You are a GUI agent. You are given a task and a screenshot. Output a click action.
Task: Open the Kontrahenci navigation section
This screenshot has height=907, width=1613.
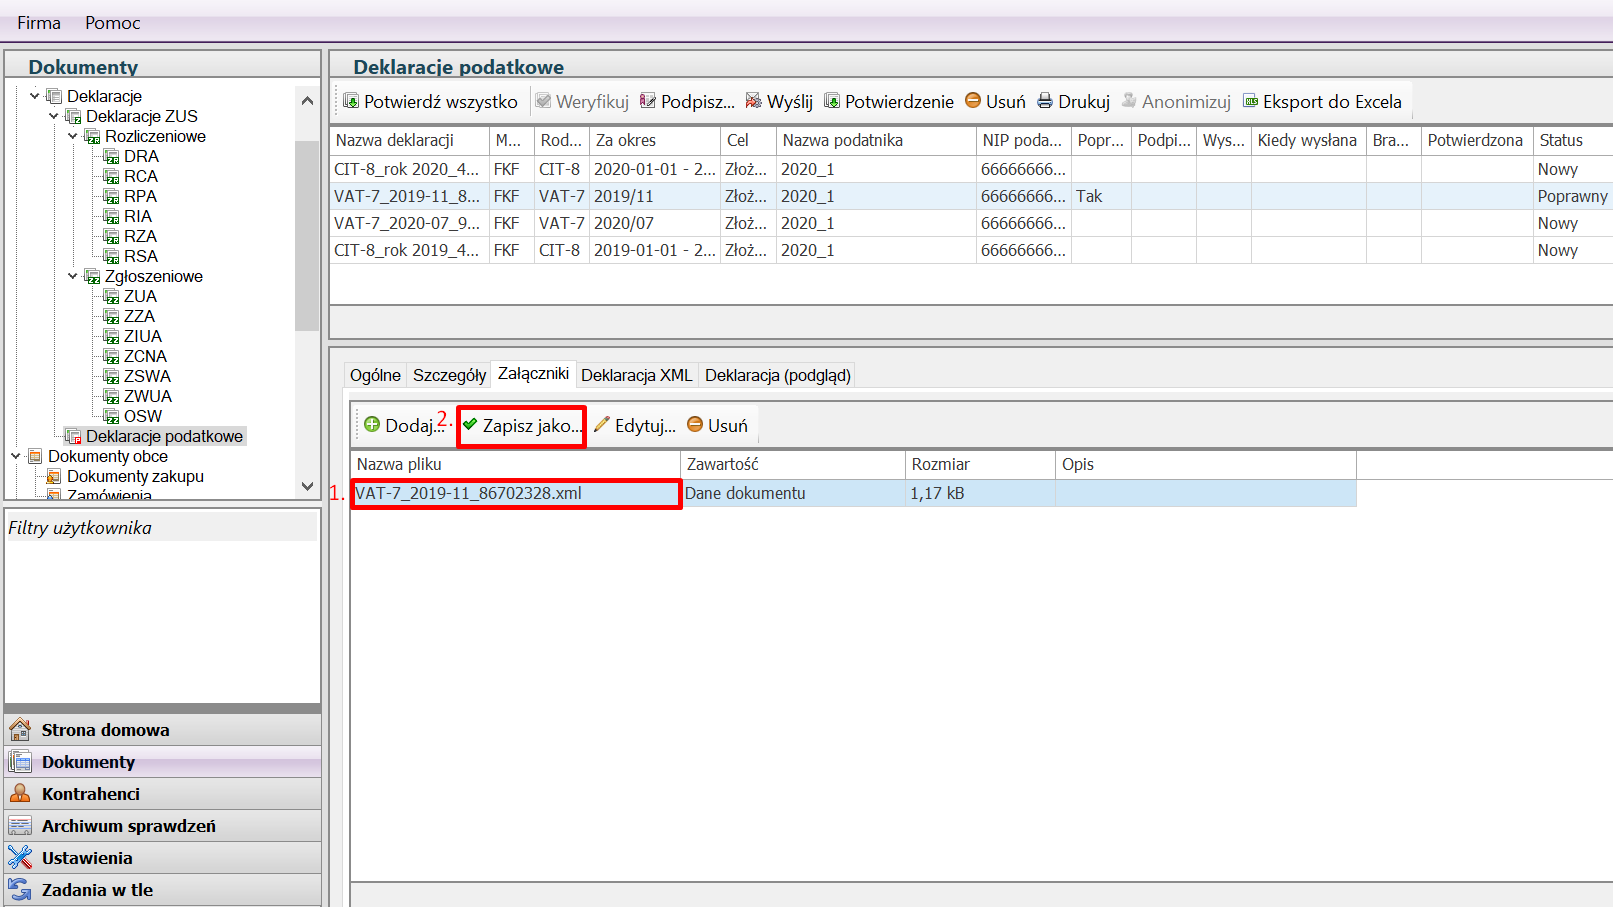163,794
